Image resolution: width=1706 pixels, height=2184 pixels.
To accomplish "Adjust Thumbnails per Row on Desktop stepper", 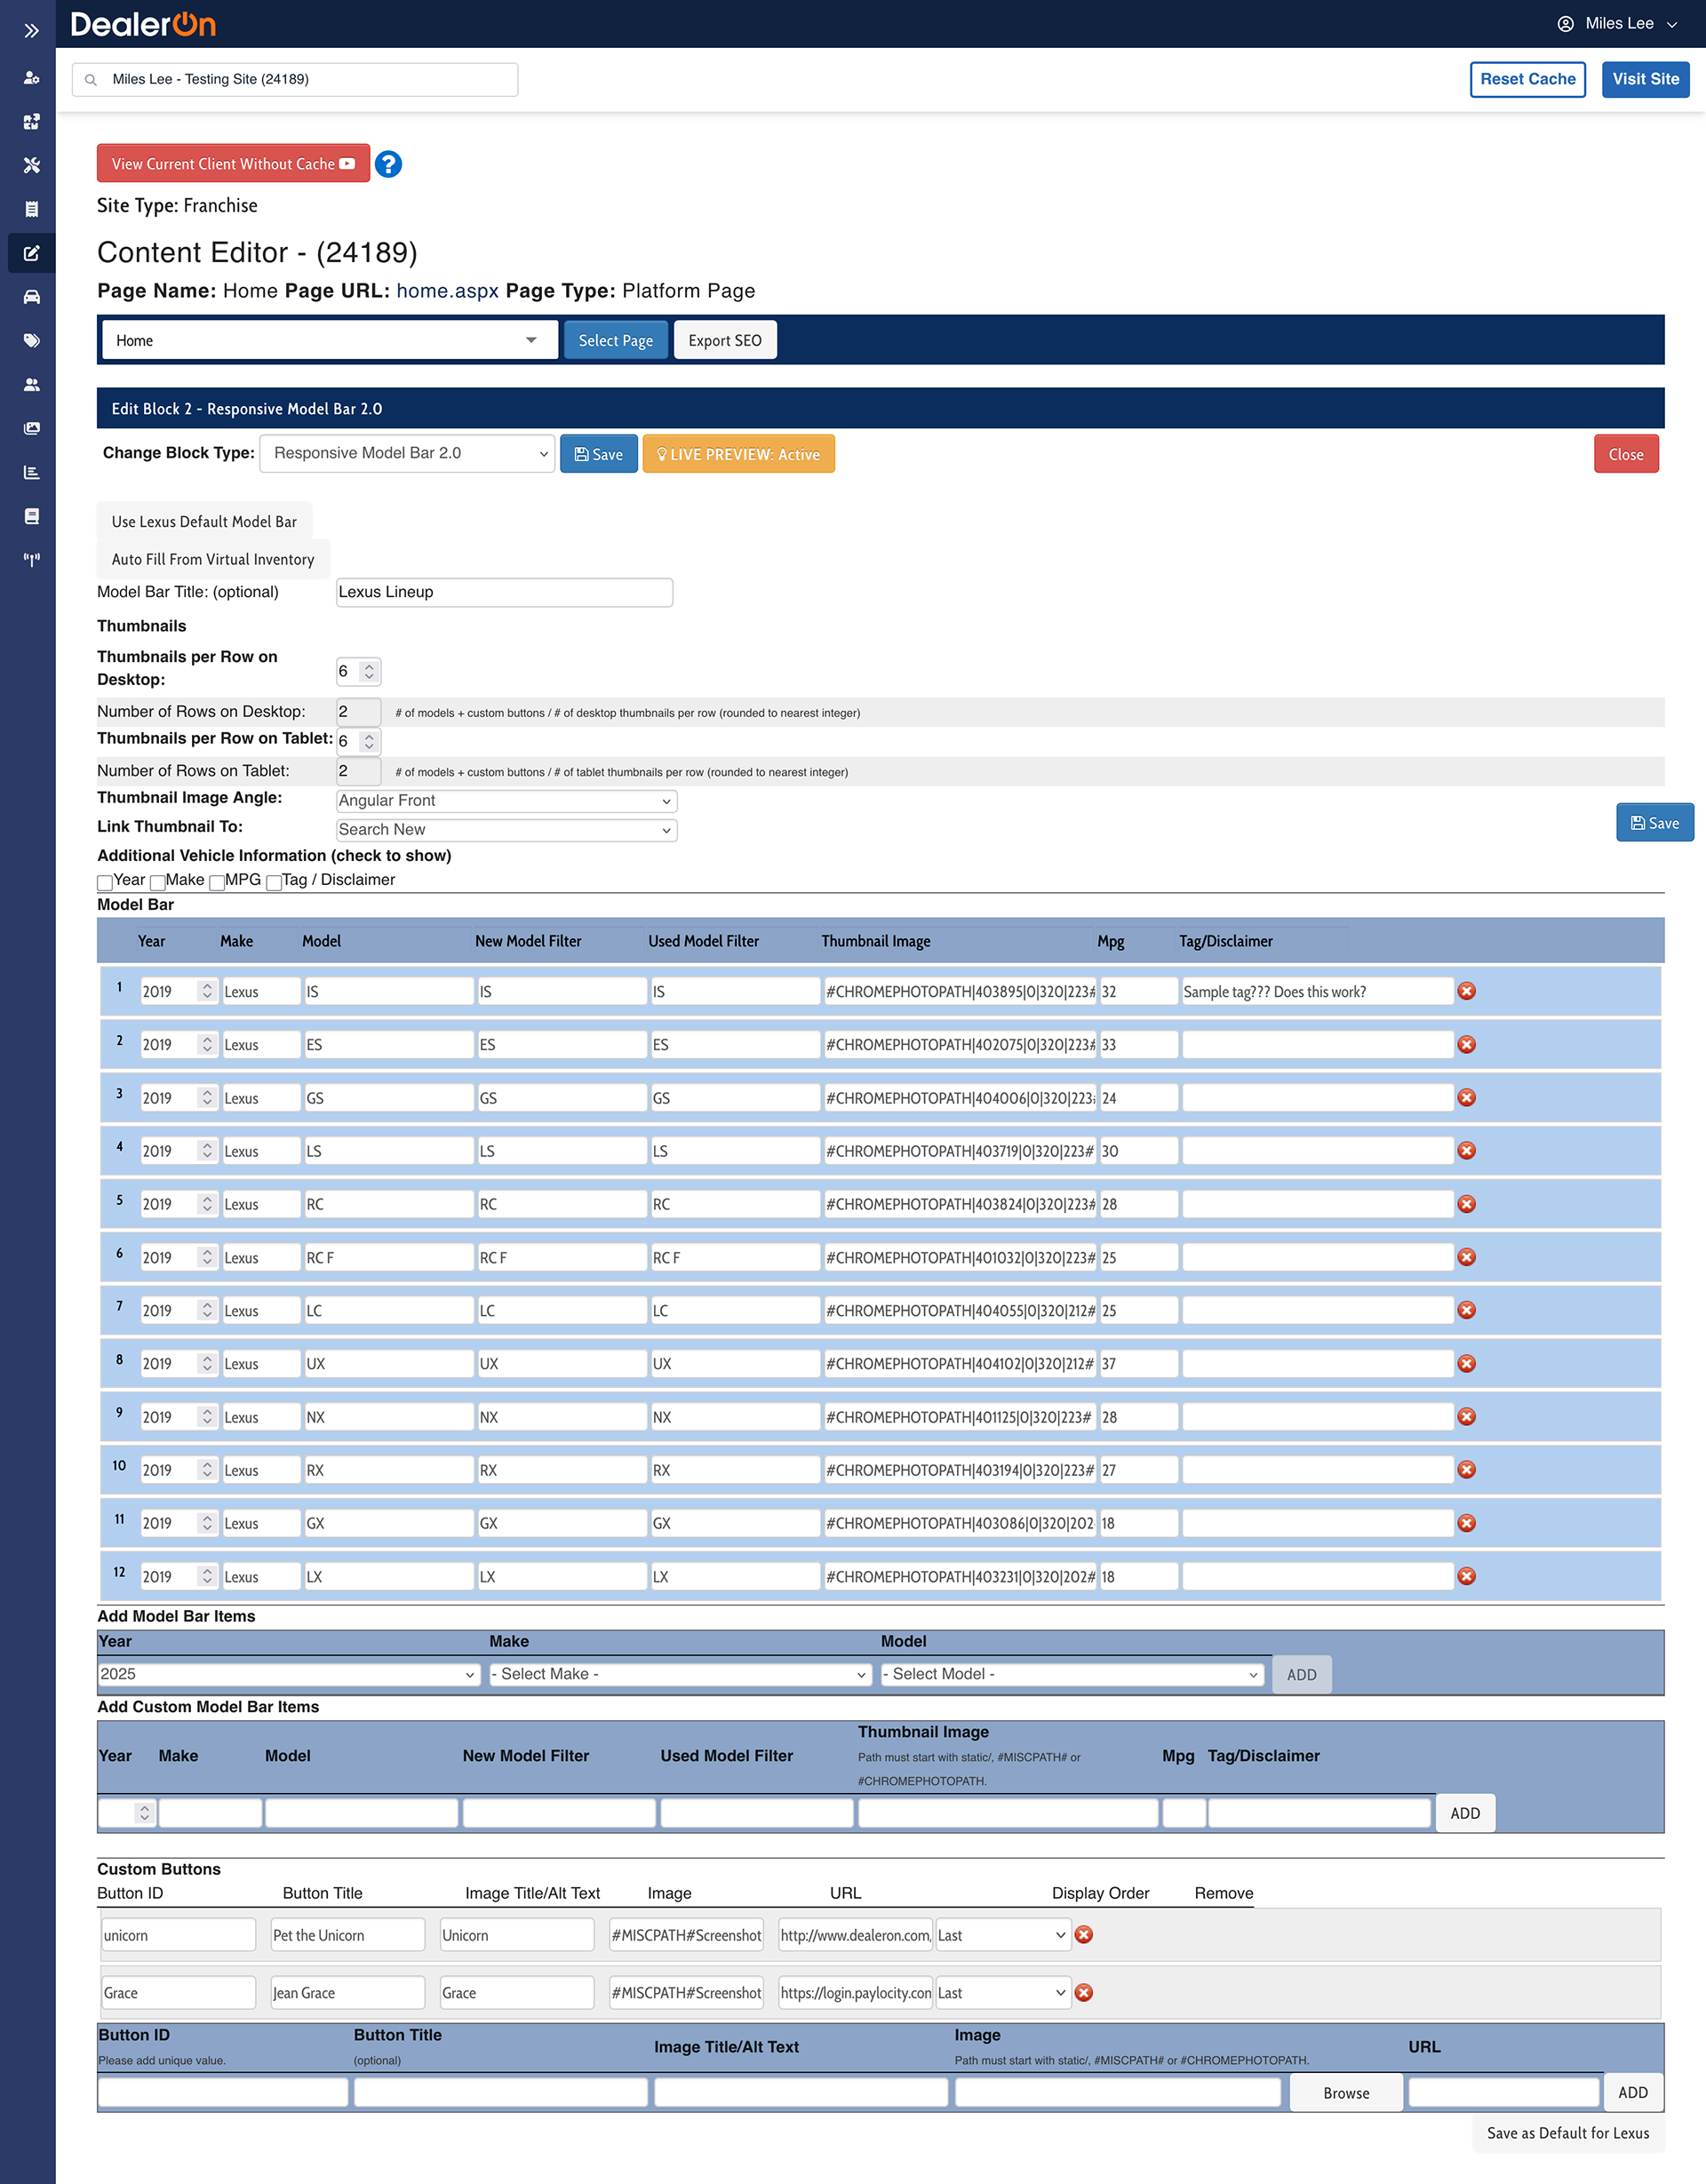I will (x=369, y=671).
